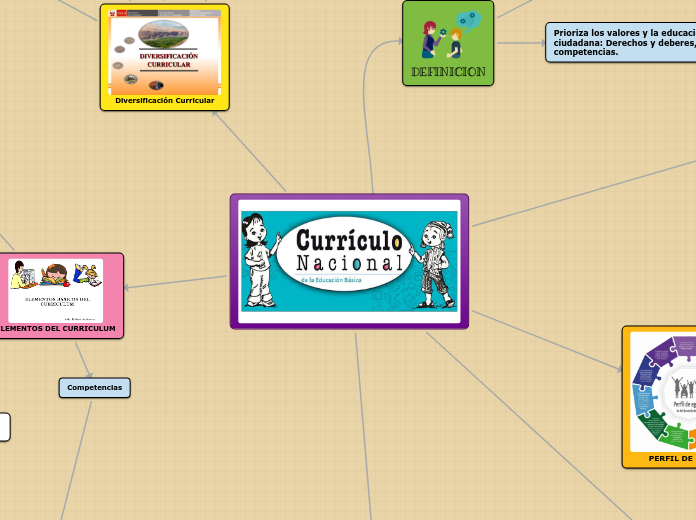
Task: Select the central Currículo Nacional node
Action: tap(349, 262)
